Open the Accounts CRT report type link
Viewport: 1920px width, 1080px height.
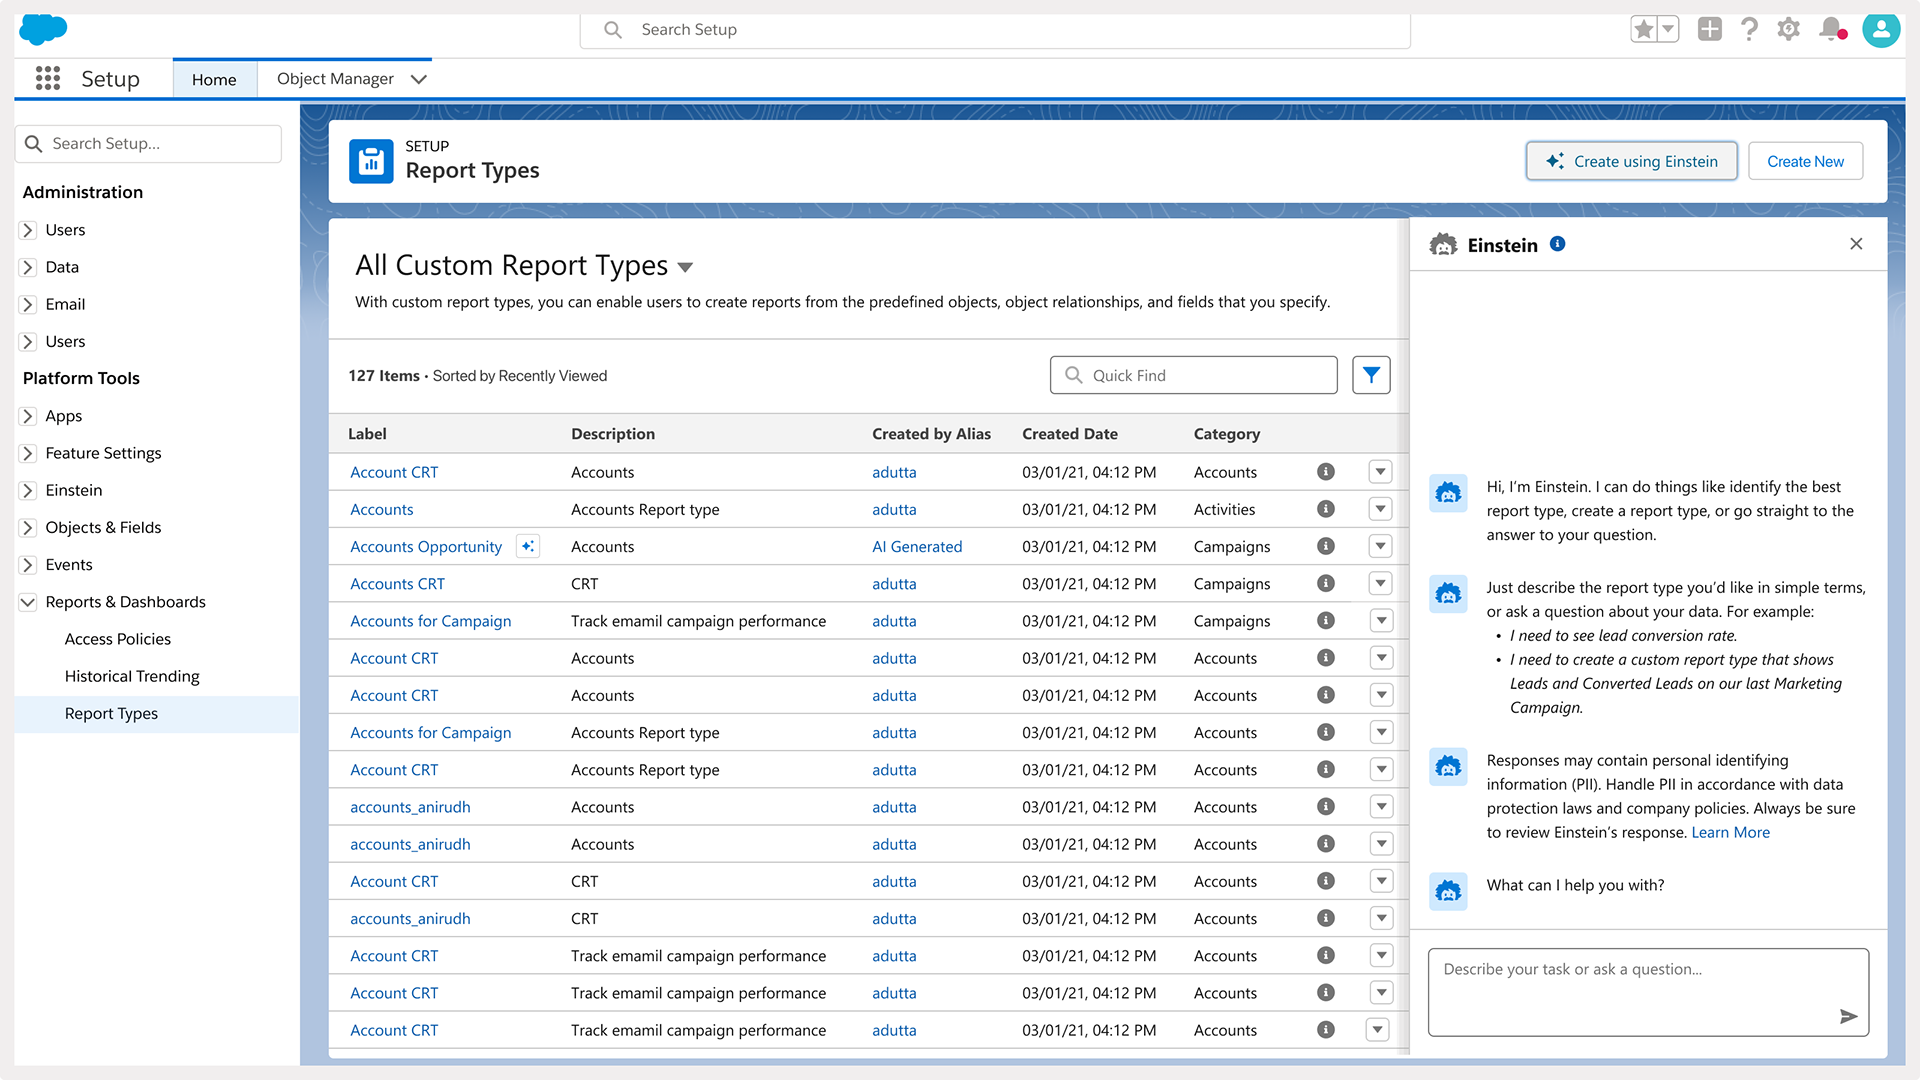(x=397, y=583)
